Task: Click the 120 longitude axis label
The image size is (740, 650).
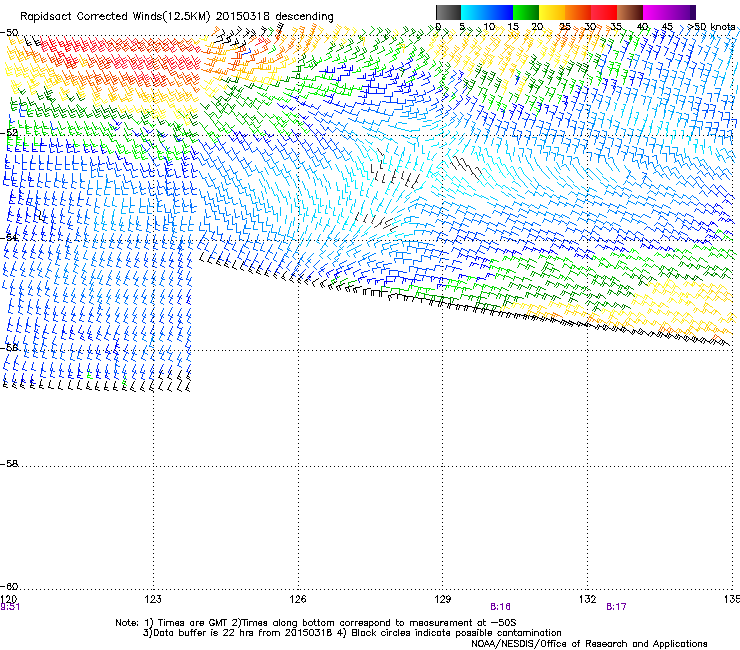Action: pyautogui.click(x=9, y=599)
